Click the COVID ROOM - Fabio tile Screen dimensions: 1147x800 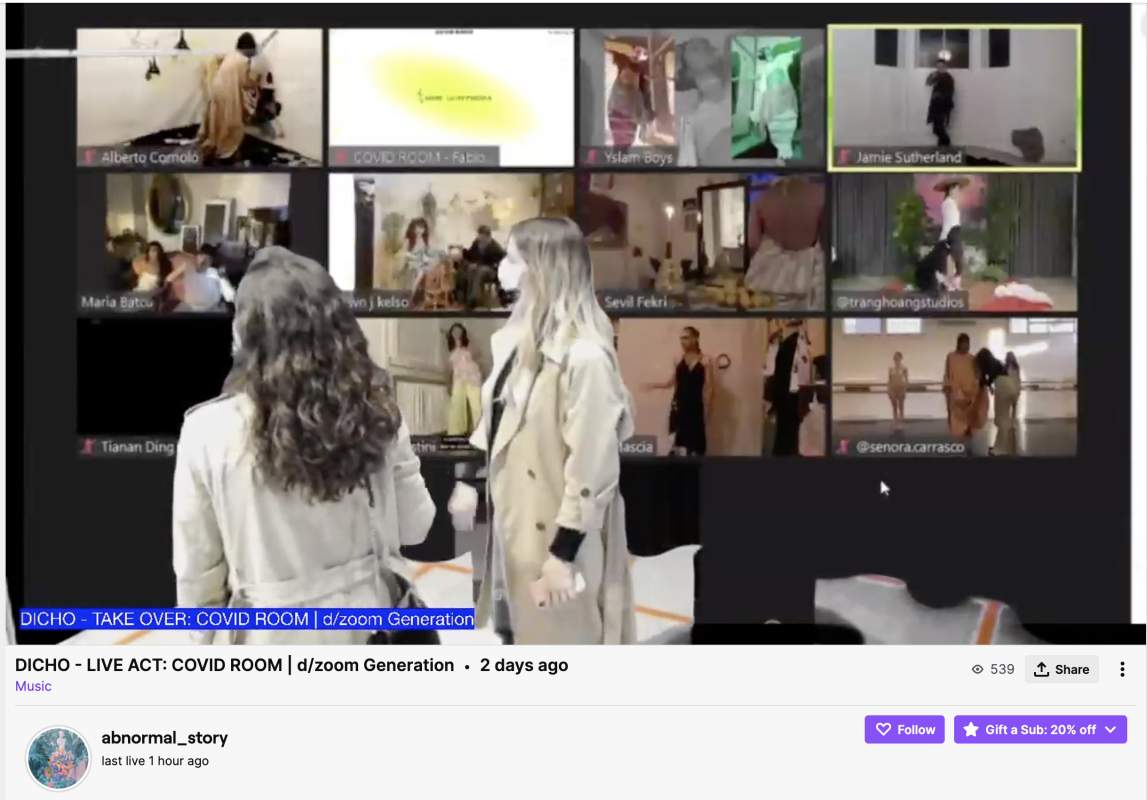pyautogui.click(x=451, y=97)
